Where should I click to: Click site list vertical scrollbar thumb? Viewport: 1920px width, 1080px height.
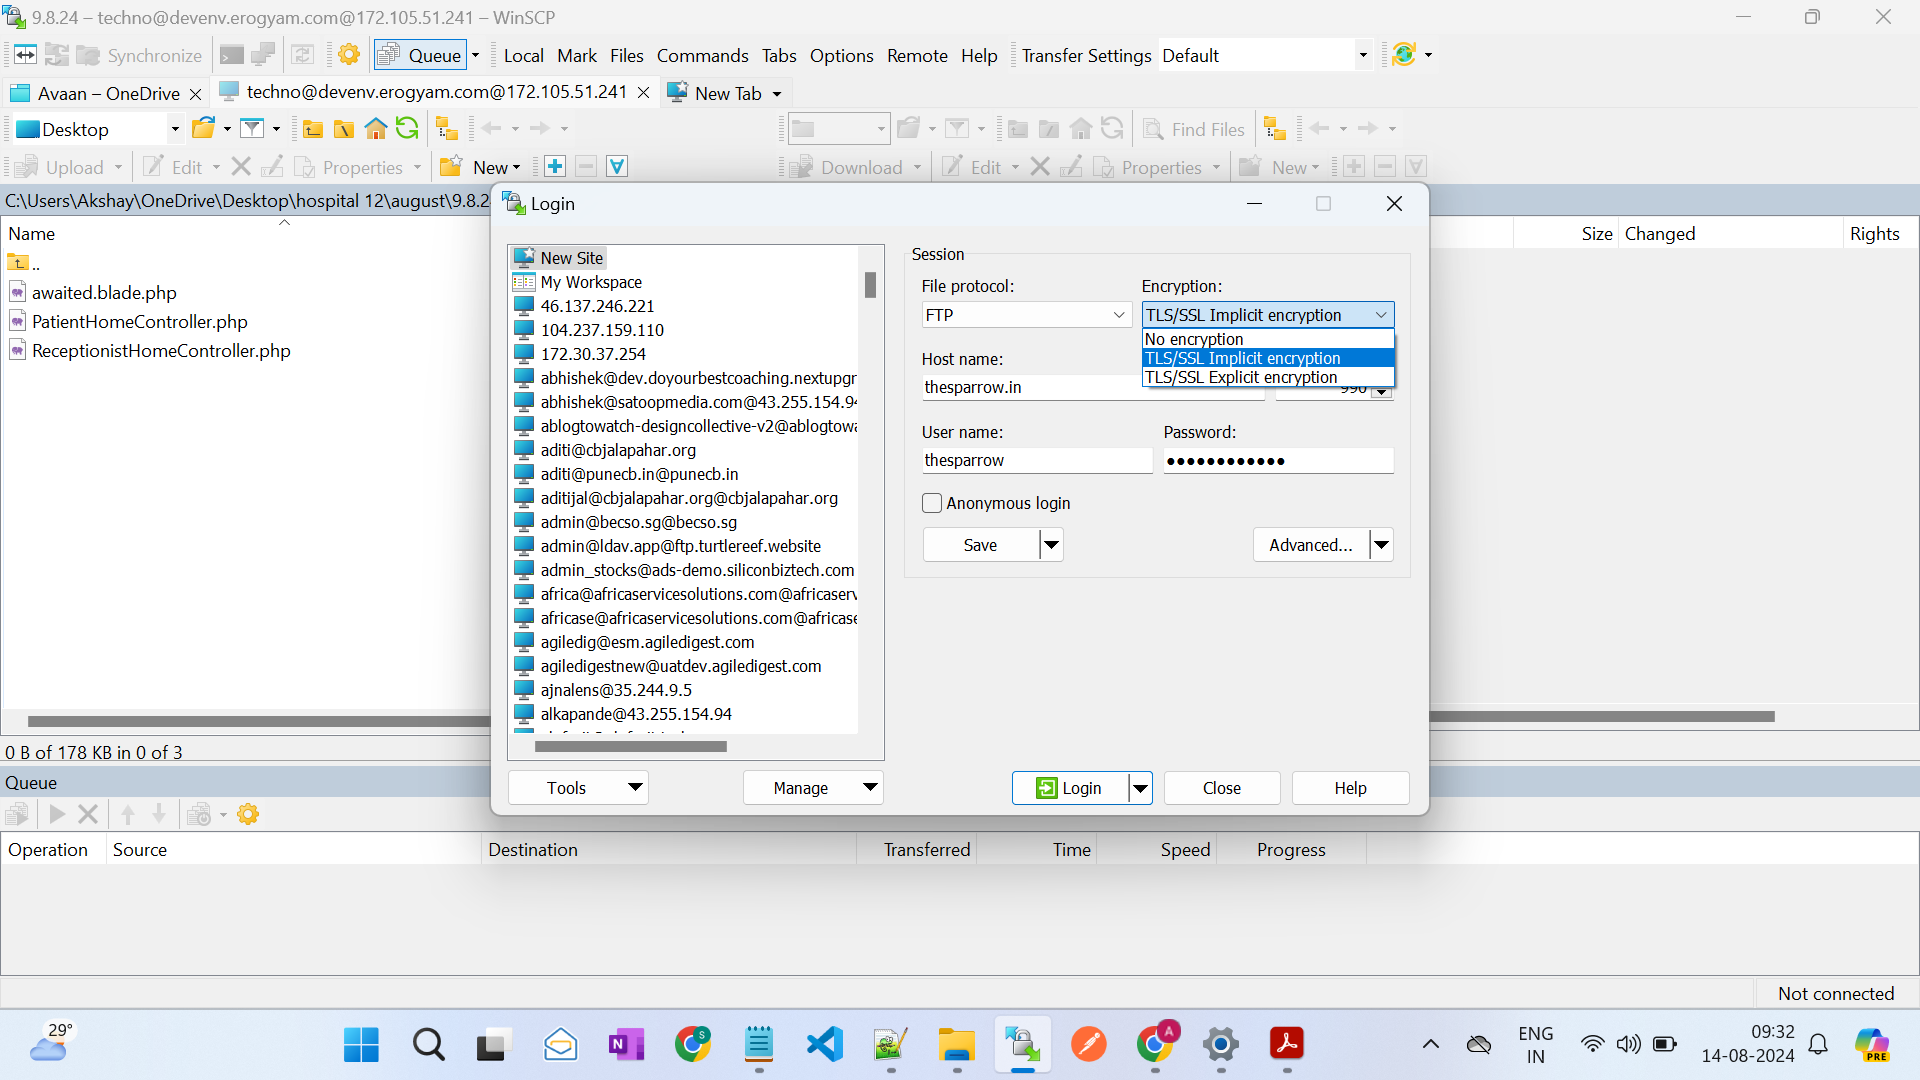pyautogui.click(x=870, y=285)
